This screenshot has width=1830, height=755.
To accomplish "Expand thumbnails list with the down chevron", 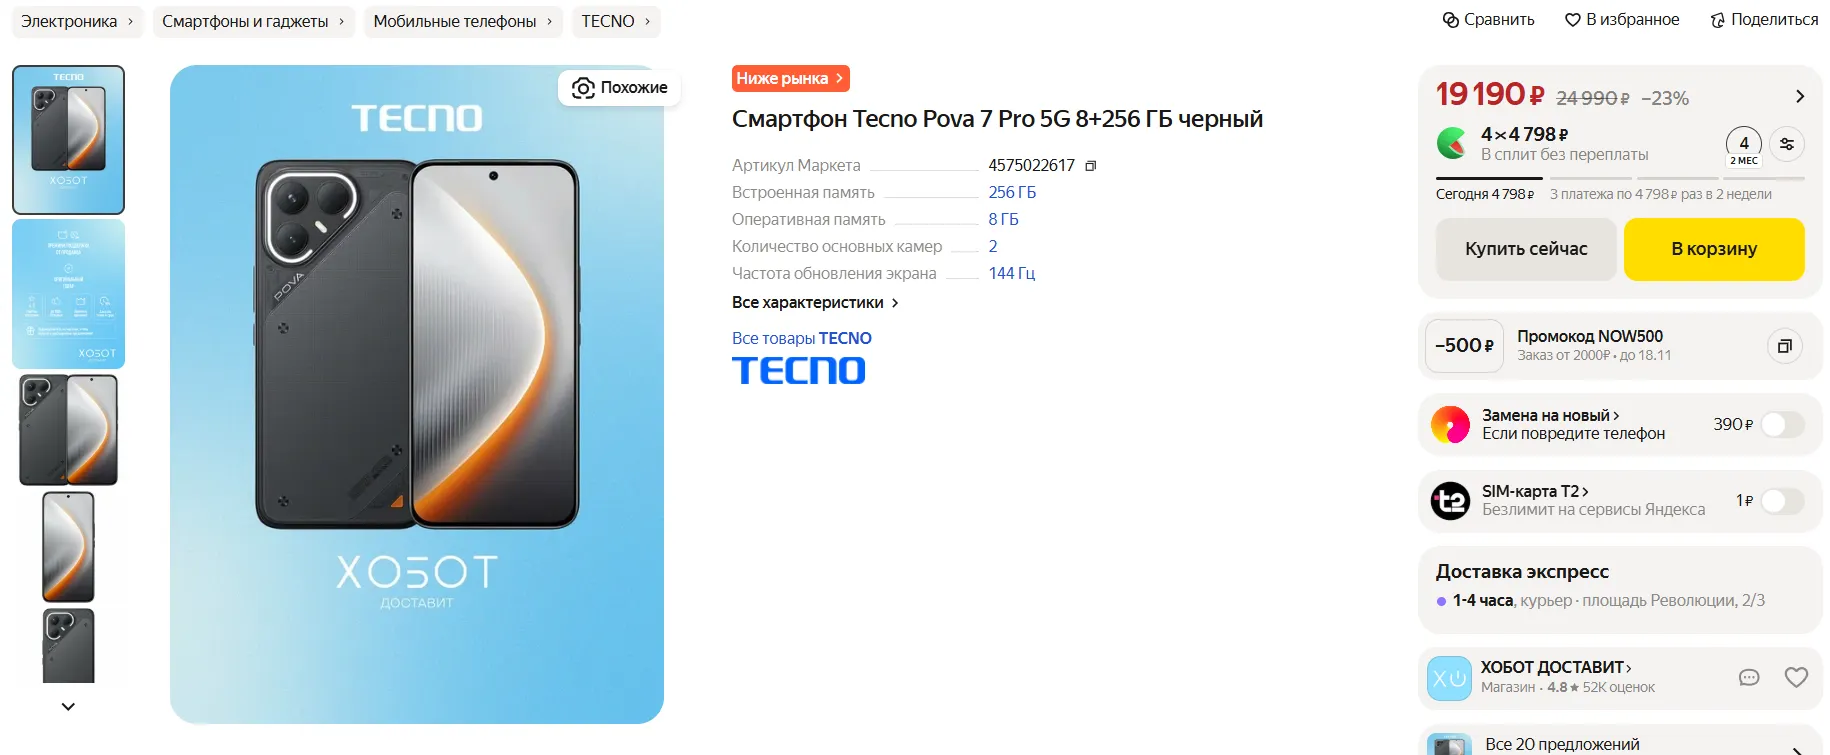I will click(68, 706).
